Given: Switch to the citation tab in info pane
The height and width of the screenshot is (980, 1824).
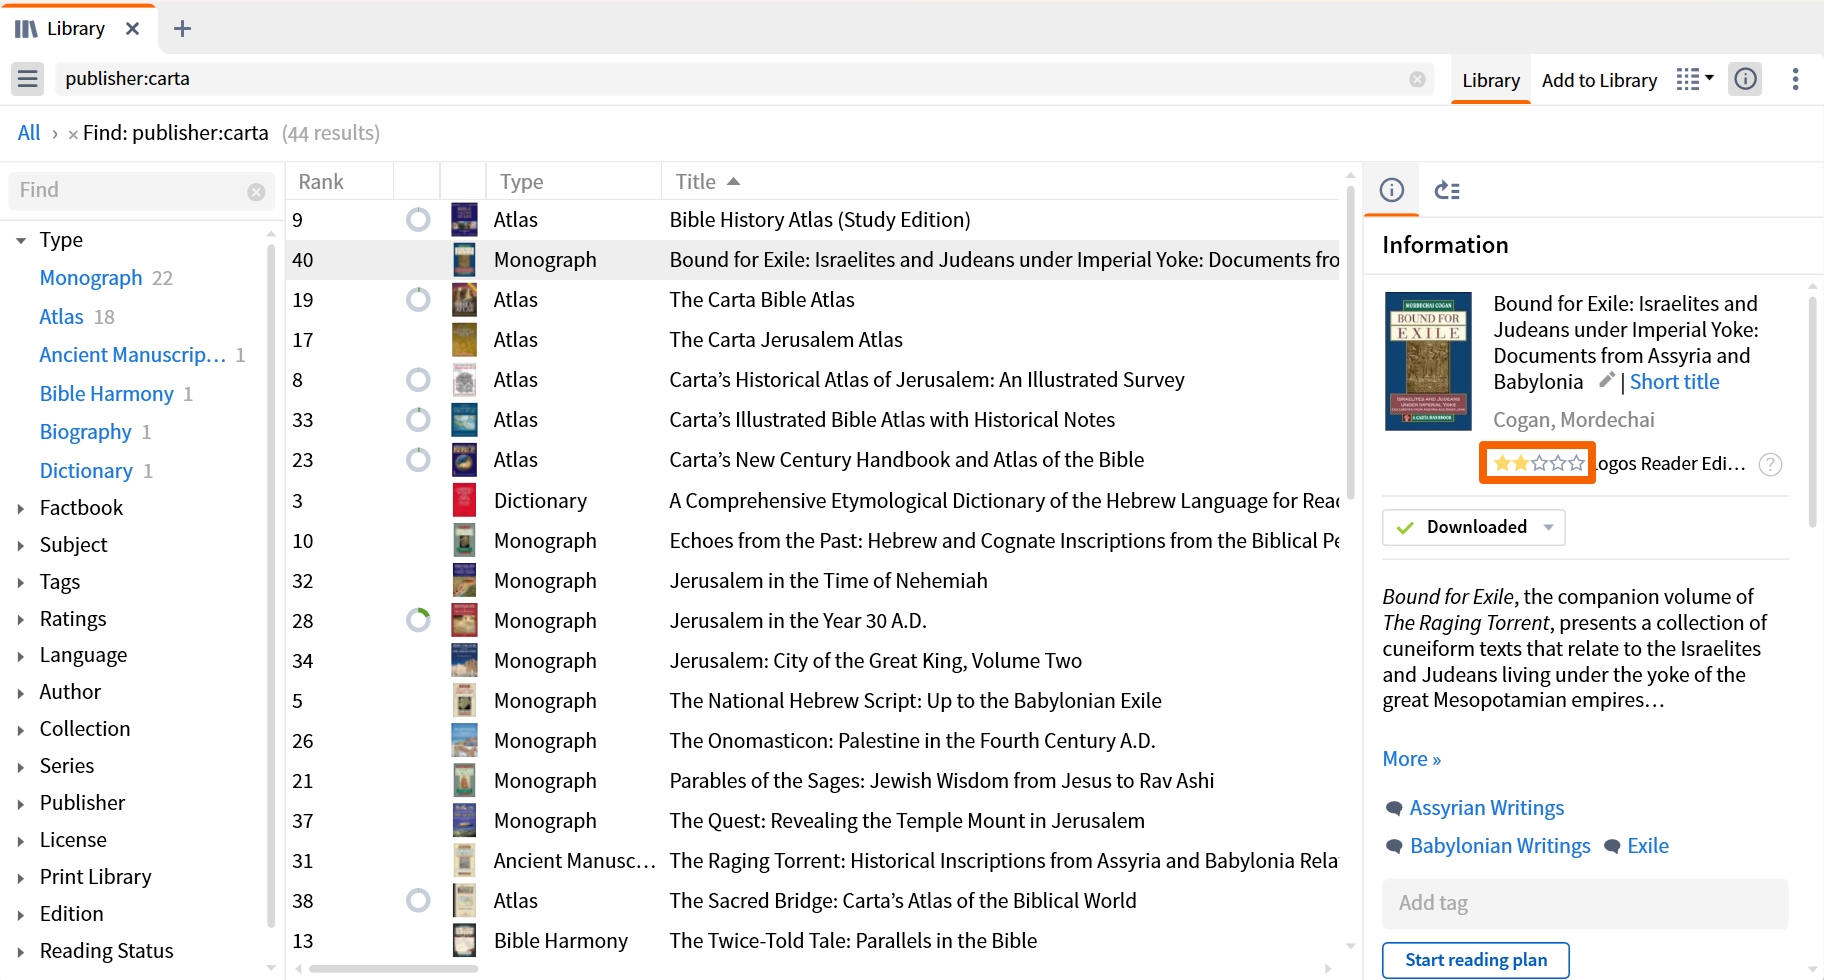Looking at the screenshot, I should [1447, 190].
